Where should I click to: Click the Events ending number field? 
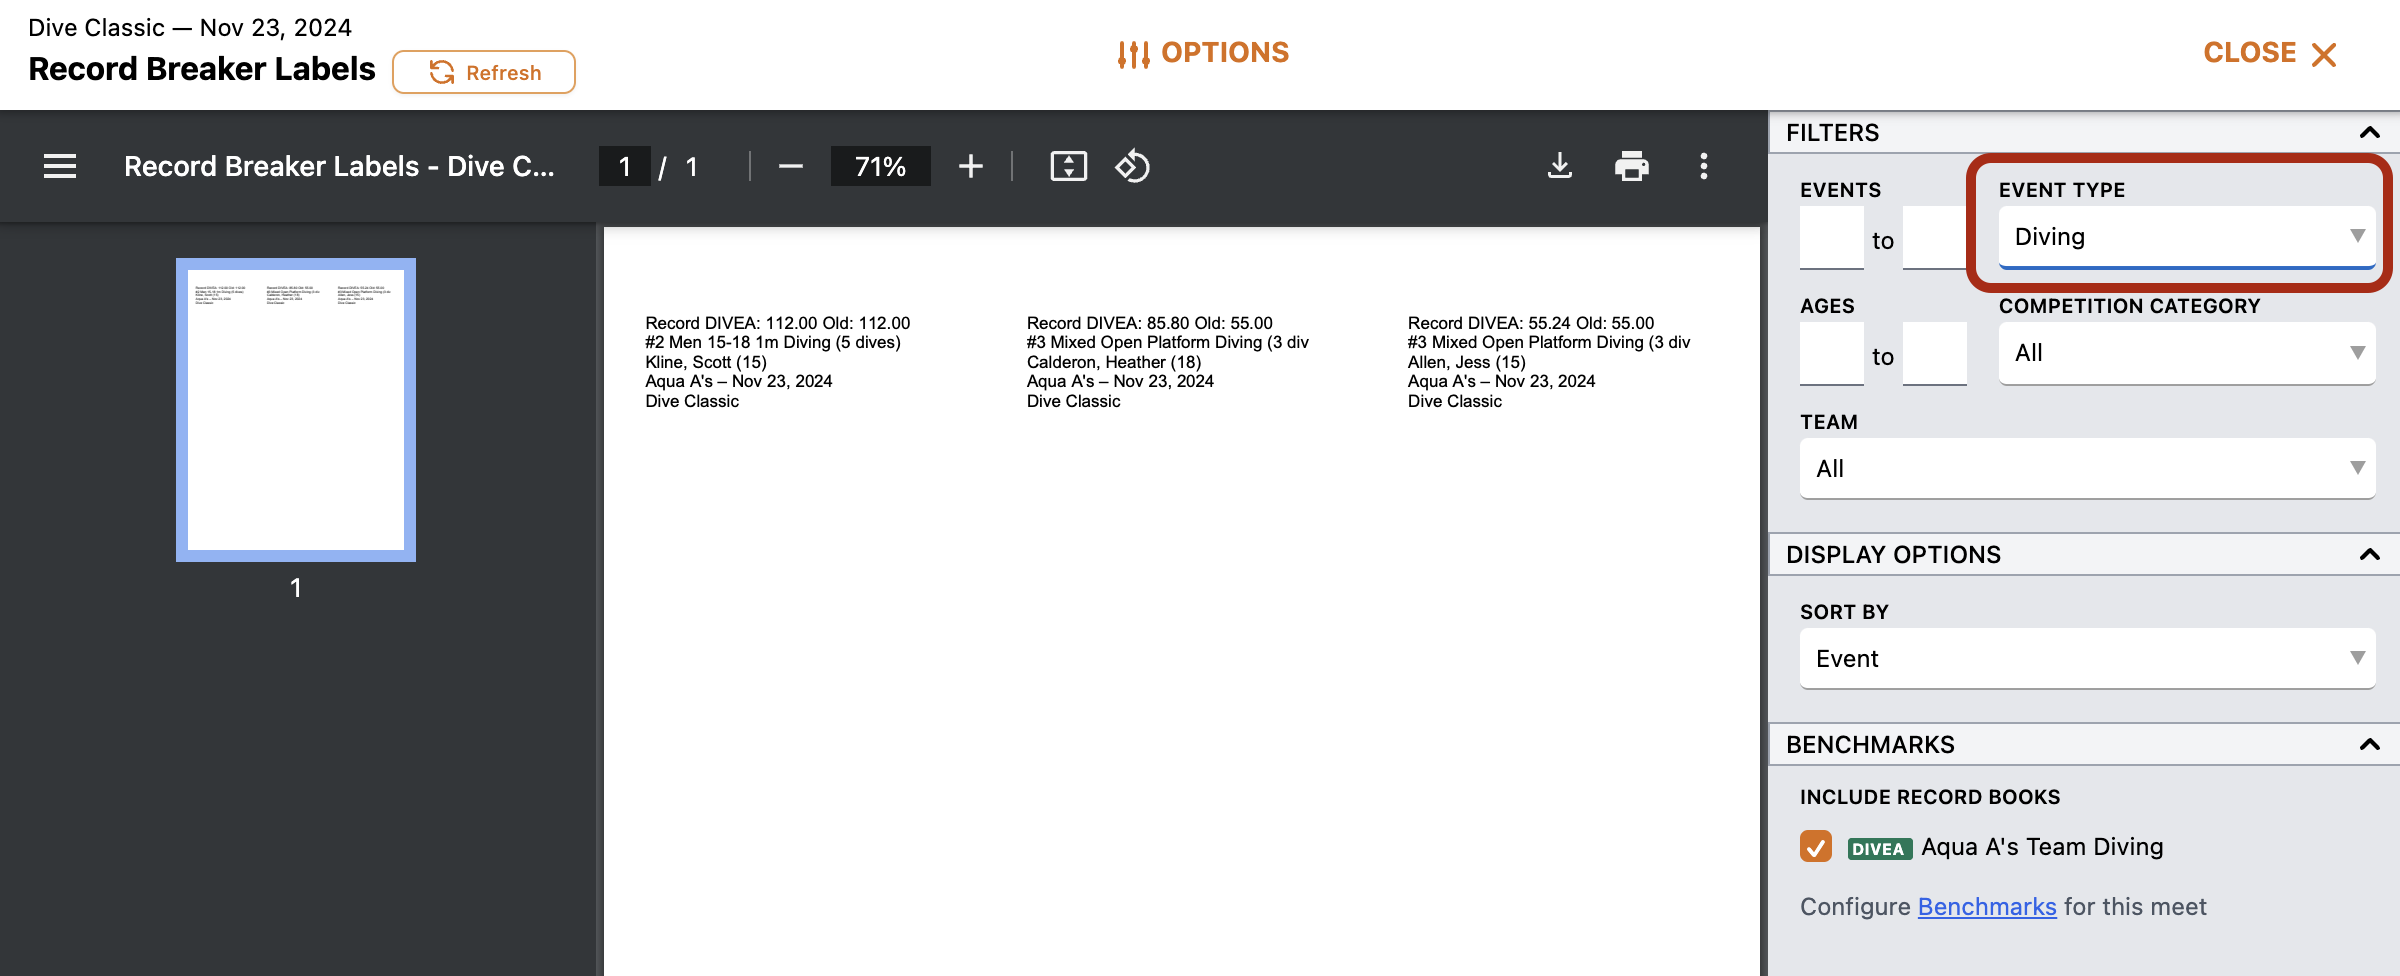click(x=1934, y=238)
